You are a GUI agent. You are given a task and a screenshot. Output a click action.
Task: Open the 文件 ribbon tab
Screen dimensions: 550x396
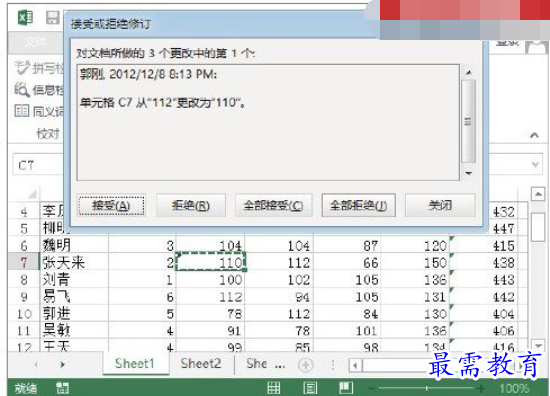pyautogui.click(x=35, y=43)
